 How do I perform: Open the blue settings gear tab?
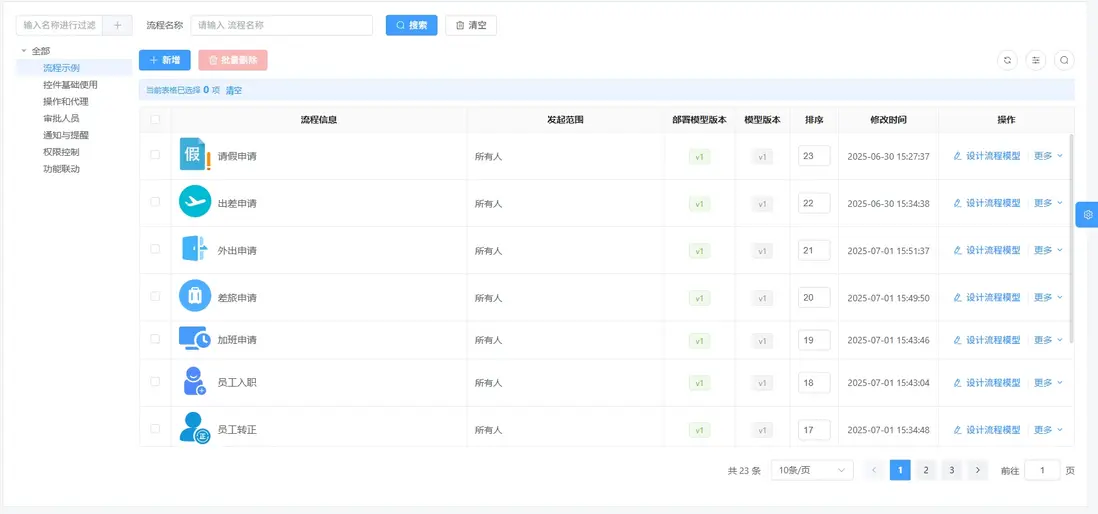pyautogui.click(x=1087, y=215)
